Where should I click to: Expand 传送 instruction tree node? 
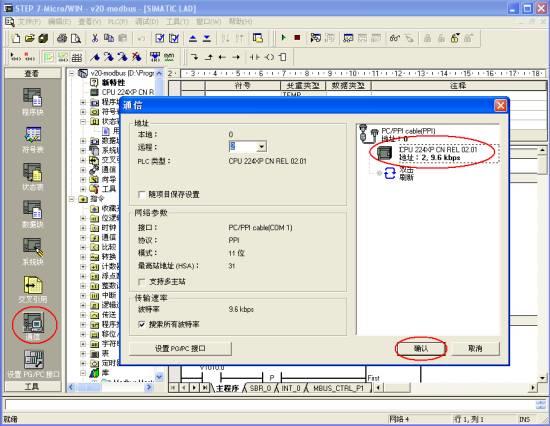pyautogui.click(x=83, y=315)
